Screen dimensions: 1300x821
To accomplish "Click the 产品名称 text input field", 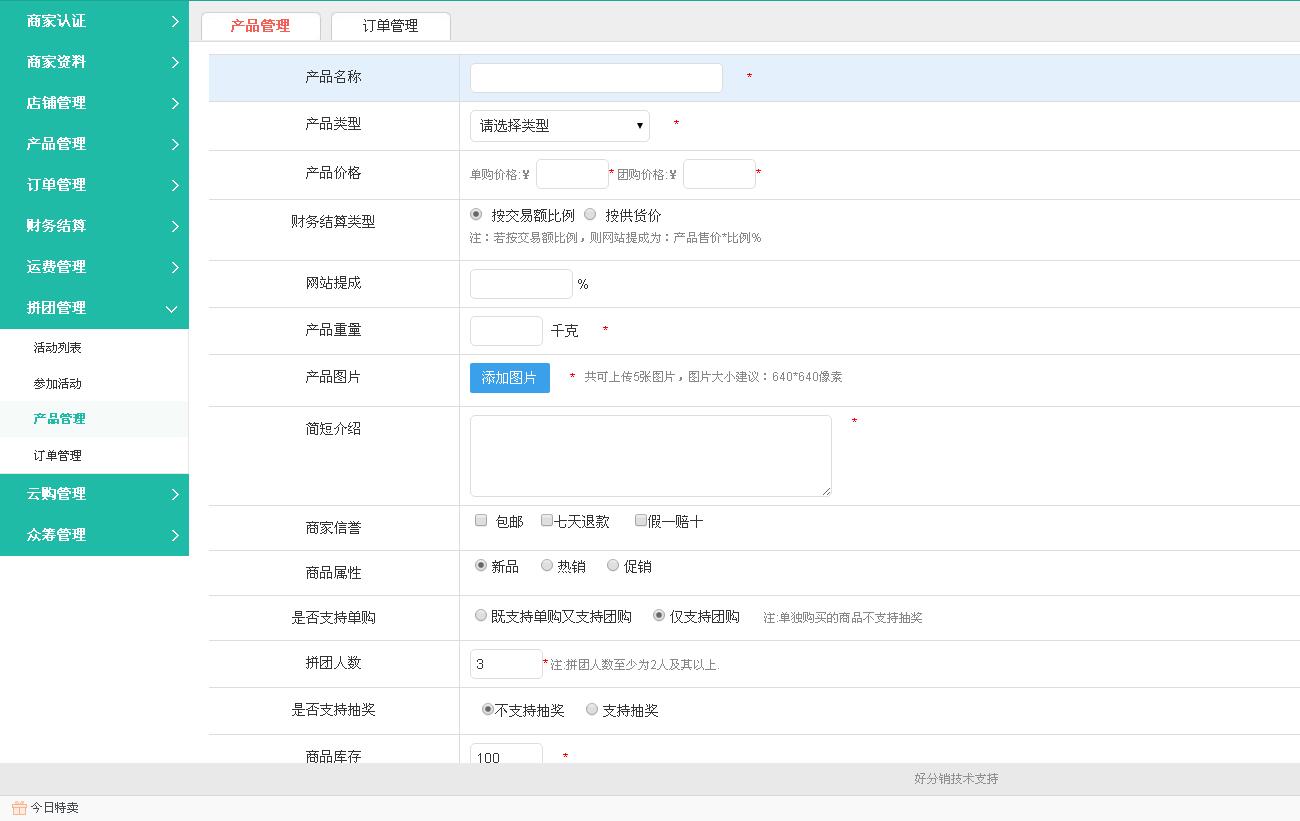I will coord(596,78).
